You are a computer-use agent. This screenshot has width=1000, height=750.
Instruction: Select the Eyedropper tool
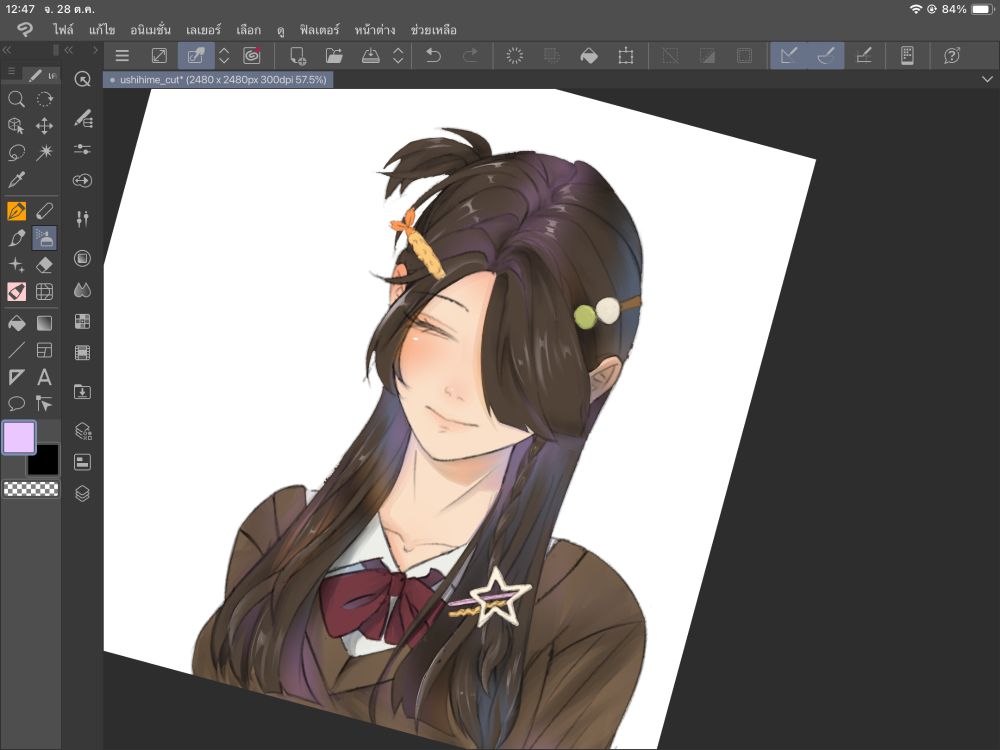[17, 179]
